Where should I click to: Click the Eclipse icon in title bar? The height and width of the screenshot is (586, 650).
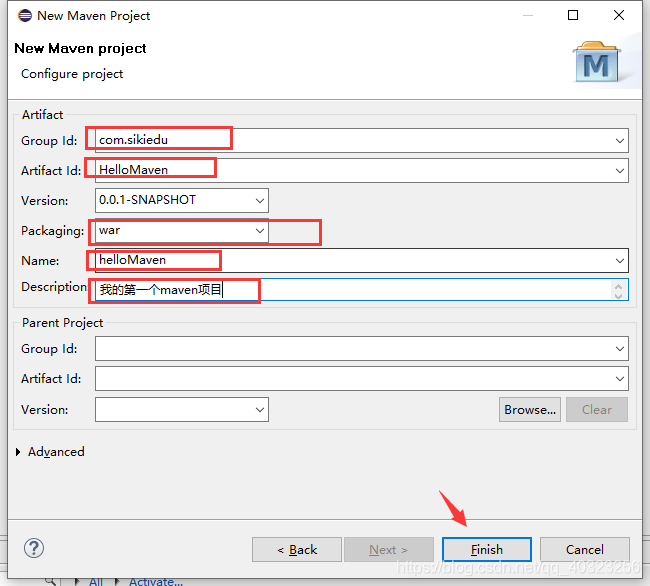[21, 15]
